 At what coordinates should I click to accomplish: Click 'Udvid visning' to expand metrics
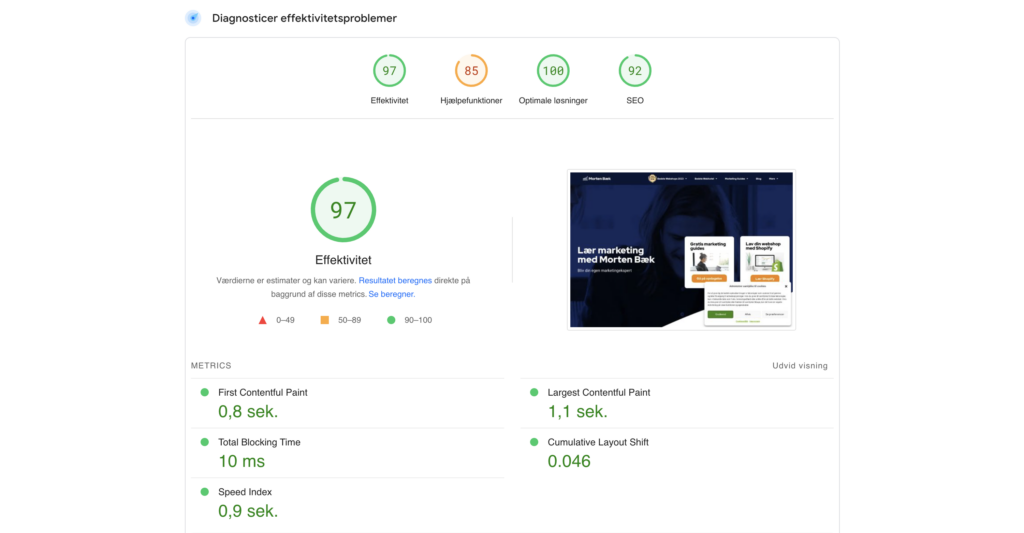(x=799, y=366)
